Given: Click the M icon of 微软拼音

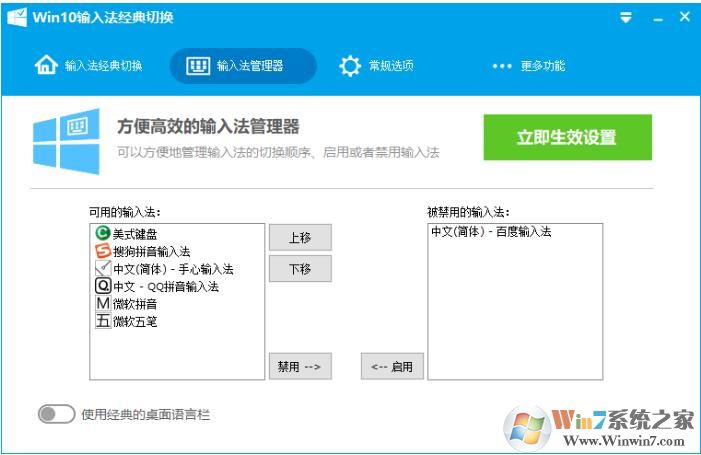Looking at the screenshot, I should (103, 303).
